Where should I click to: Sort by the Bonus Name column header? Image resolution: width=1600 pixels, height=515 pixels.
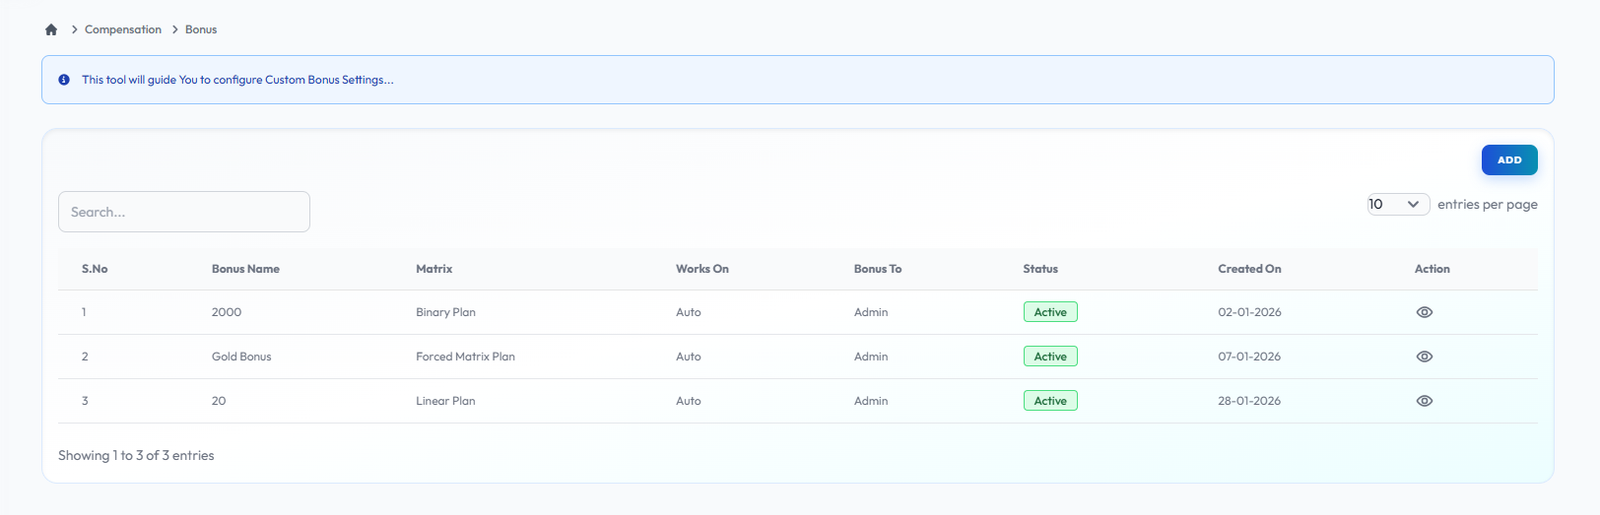[x=246, y=269]
